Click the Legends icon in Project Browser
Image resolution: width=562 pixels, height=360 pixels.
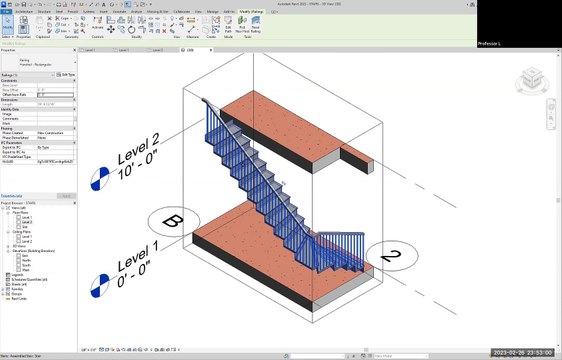pos(8,275)
